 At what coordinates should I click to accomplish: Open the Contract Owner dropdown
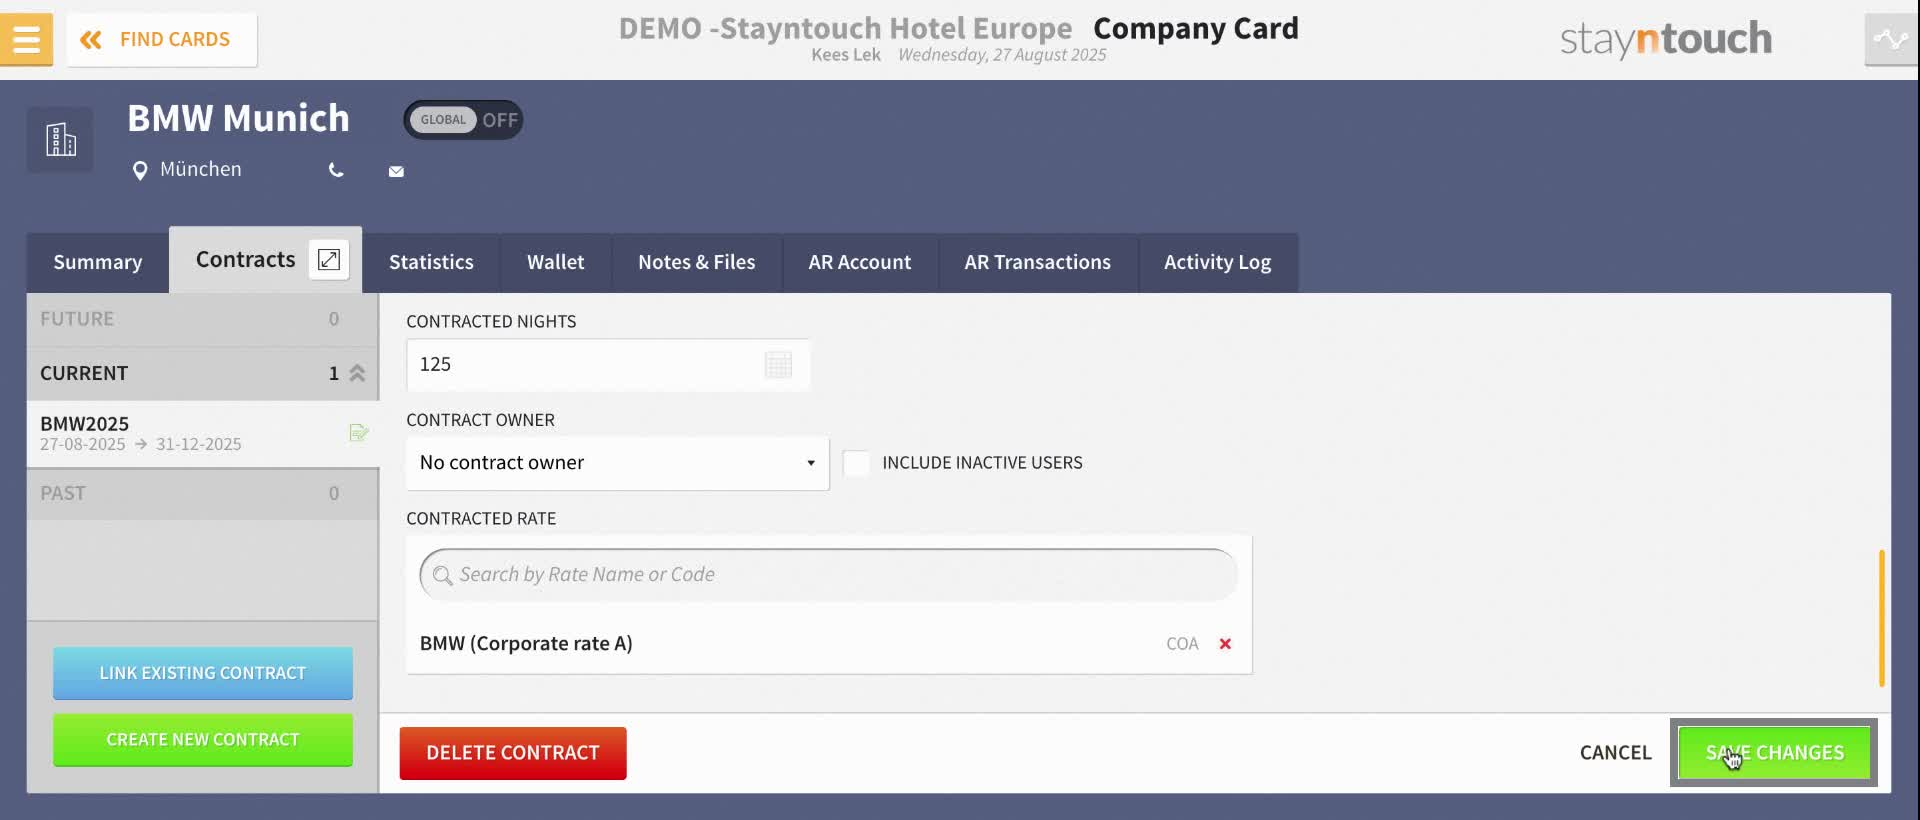coord(617,463)
